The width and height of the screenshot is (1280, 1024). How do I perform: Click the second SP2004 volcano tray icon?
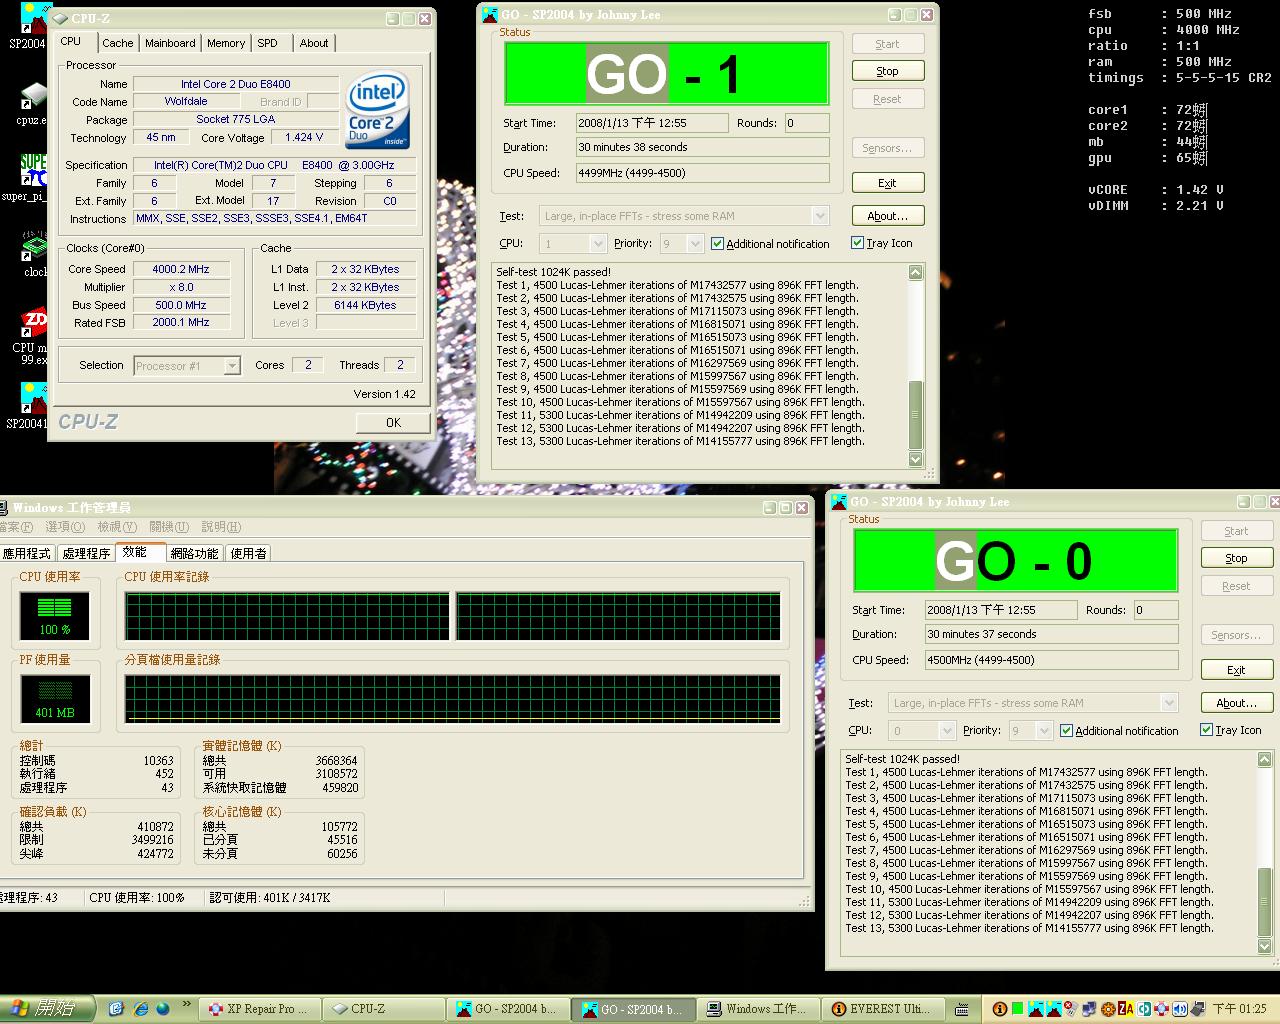(x=1054, y=1009)
